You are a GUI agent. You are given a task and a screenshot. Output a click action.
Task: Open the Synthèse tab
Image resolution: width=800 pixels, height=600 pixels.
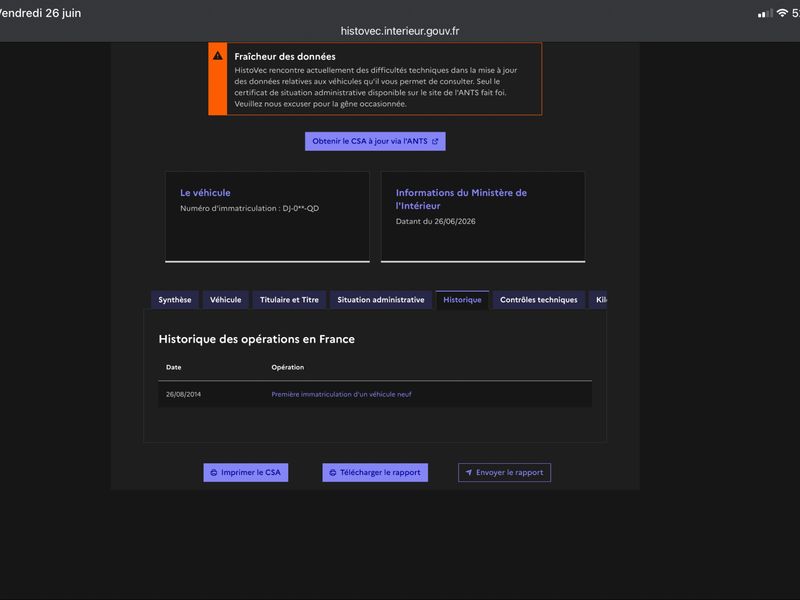tap(174, 300)
